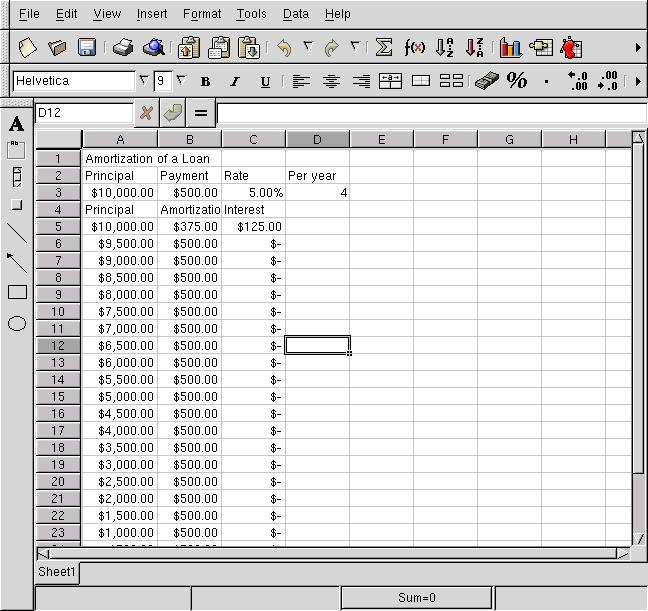Click the Print icon
The image size is (648, 611).
click(x=122, y=47)
